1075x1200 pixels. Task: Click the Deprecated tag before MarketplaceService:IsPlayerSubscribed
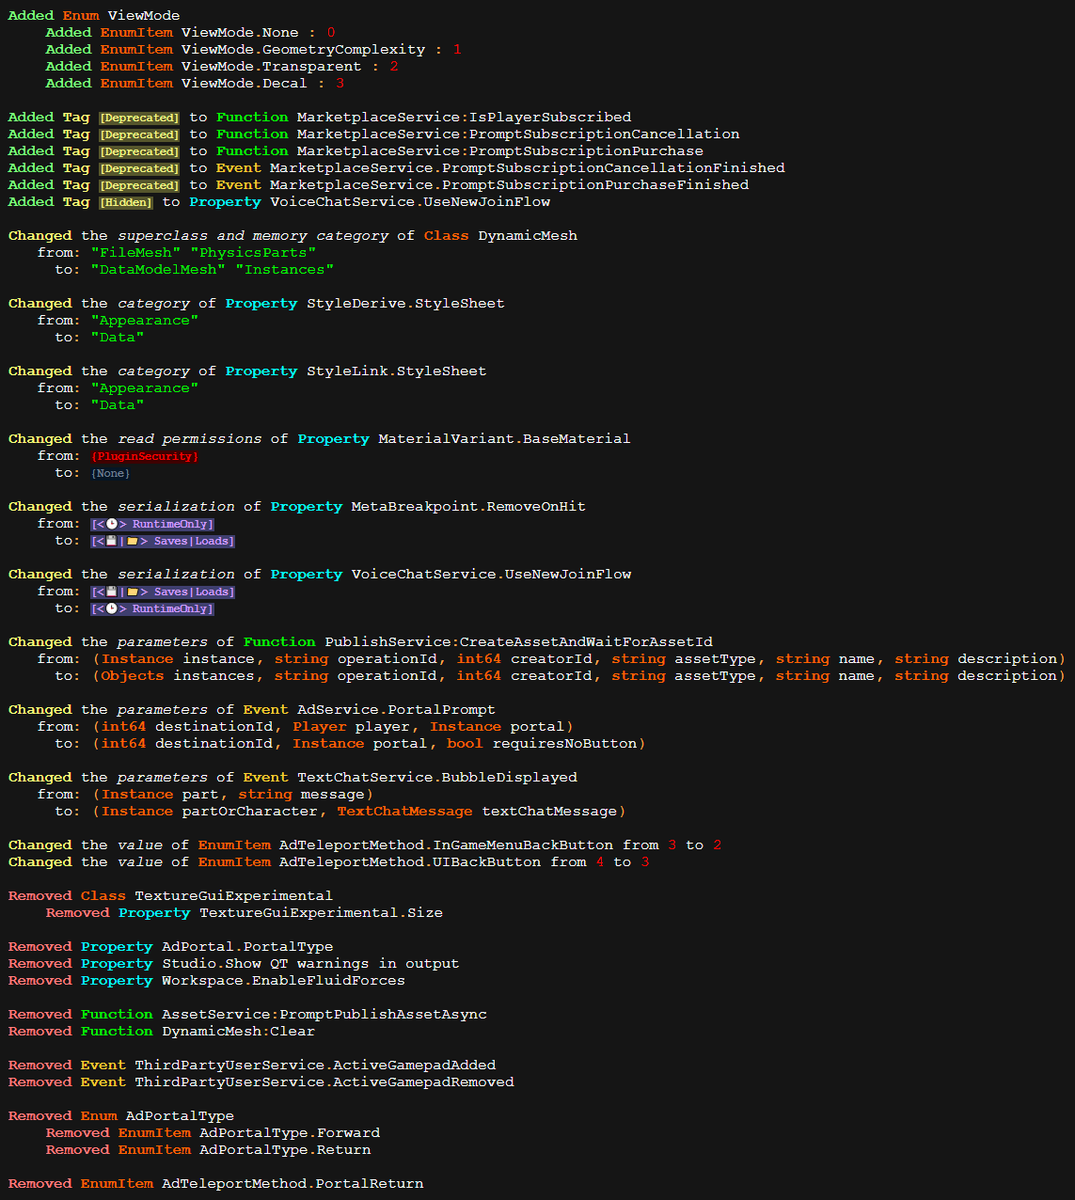(x=139, y=118)
